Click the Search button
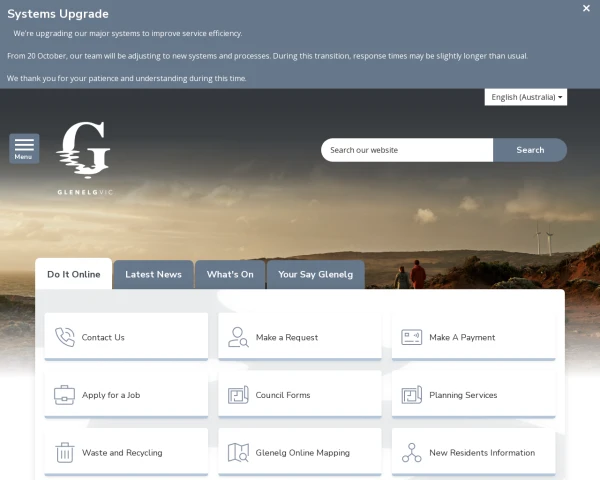Screen dimensions: 600x480 pyautogui.click(x=530, y=150)
